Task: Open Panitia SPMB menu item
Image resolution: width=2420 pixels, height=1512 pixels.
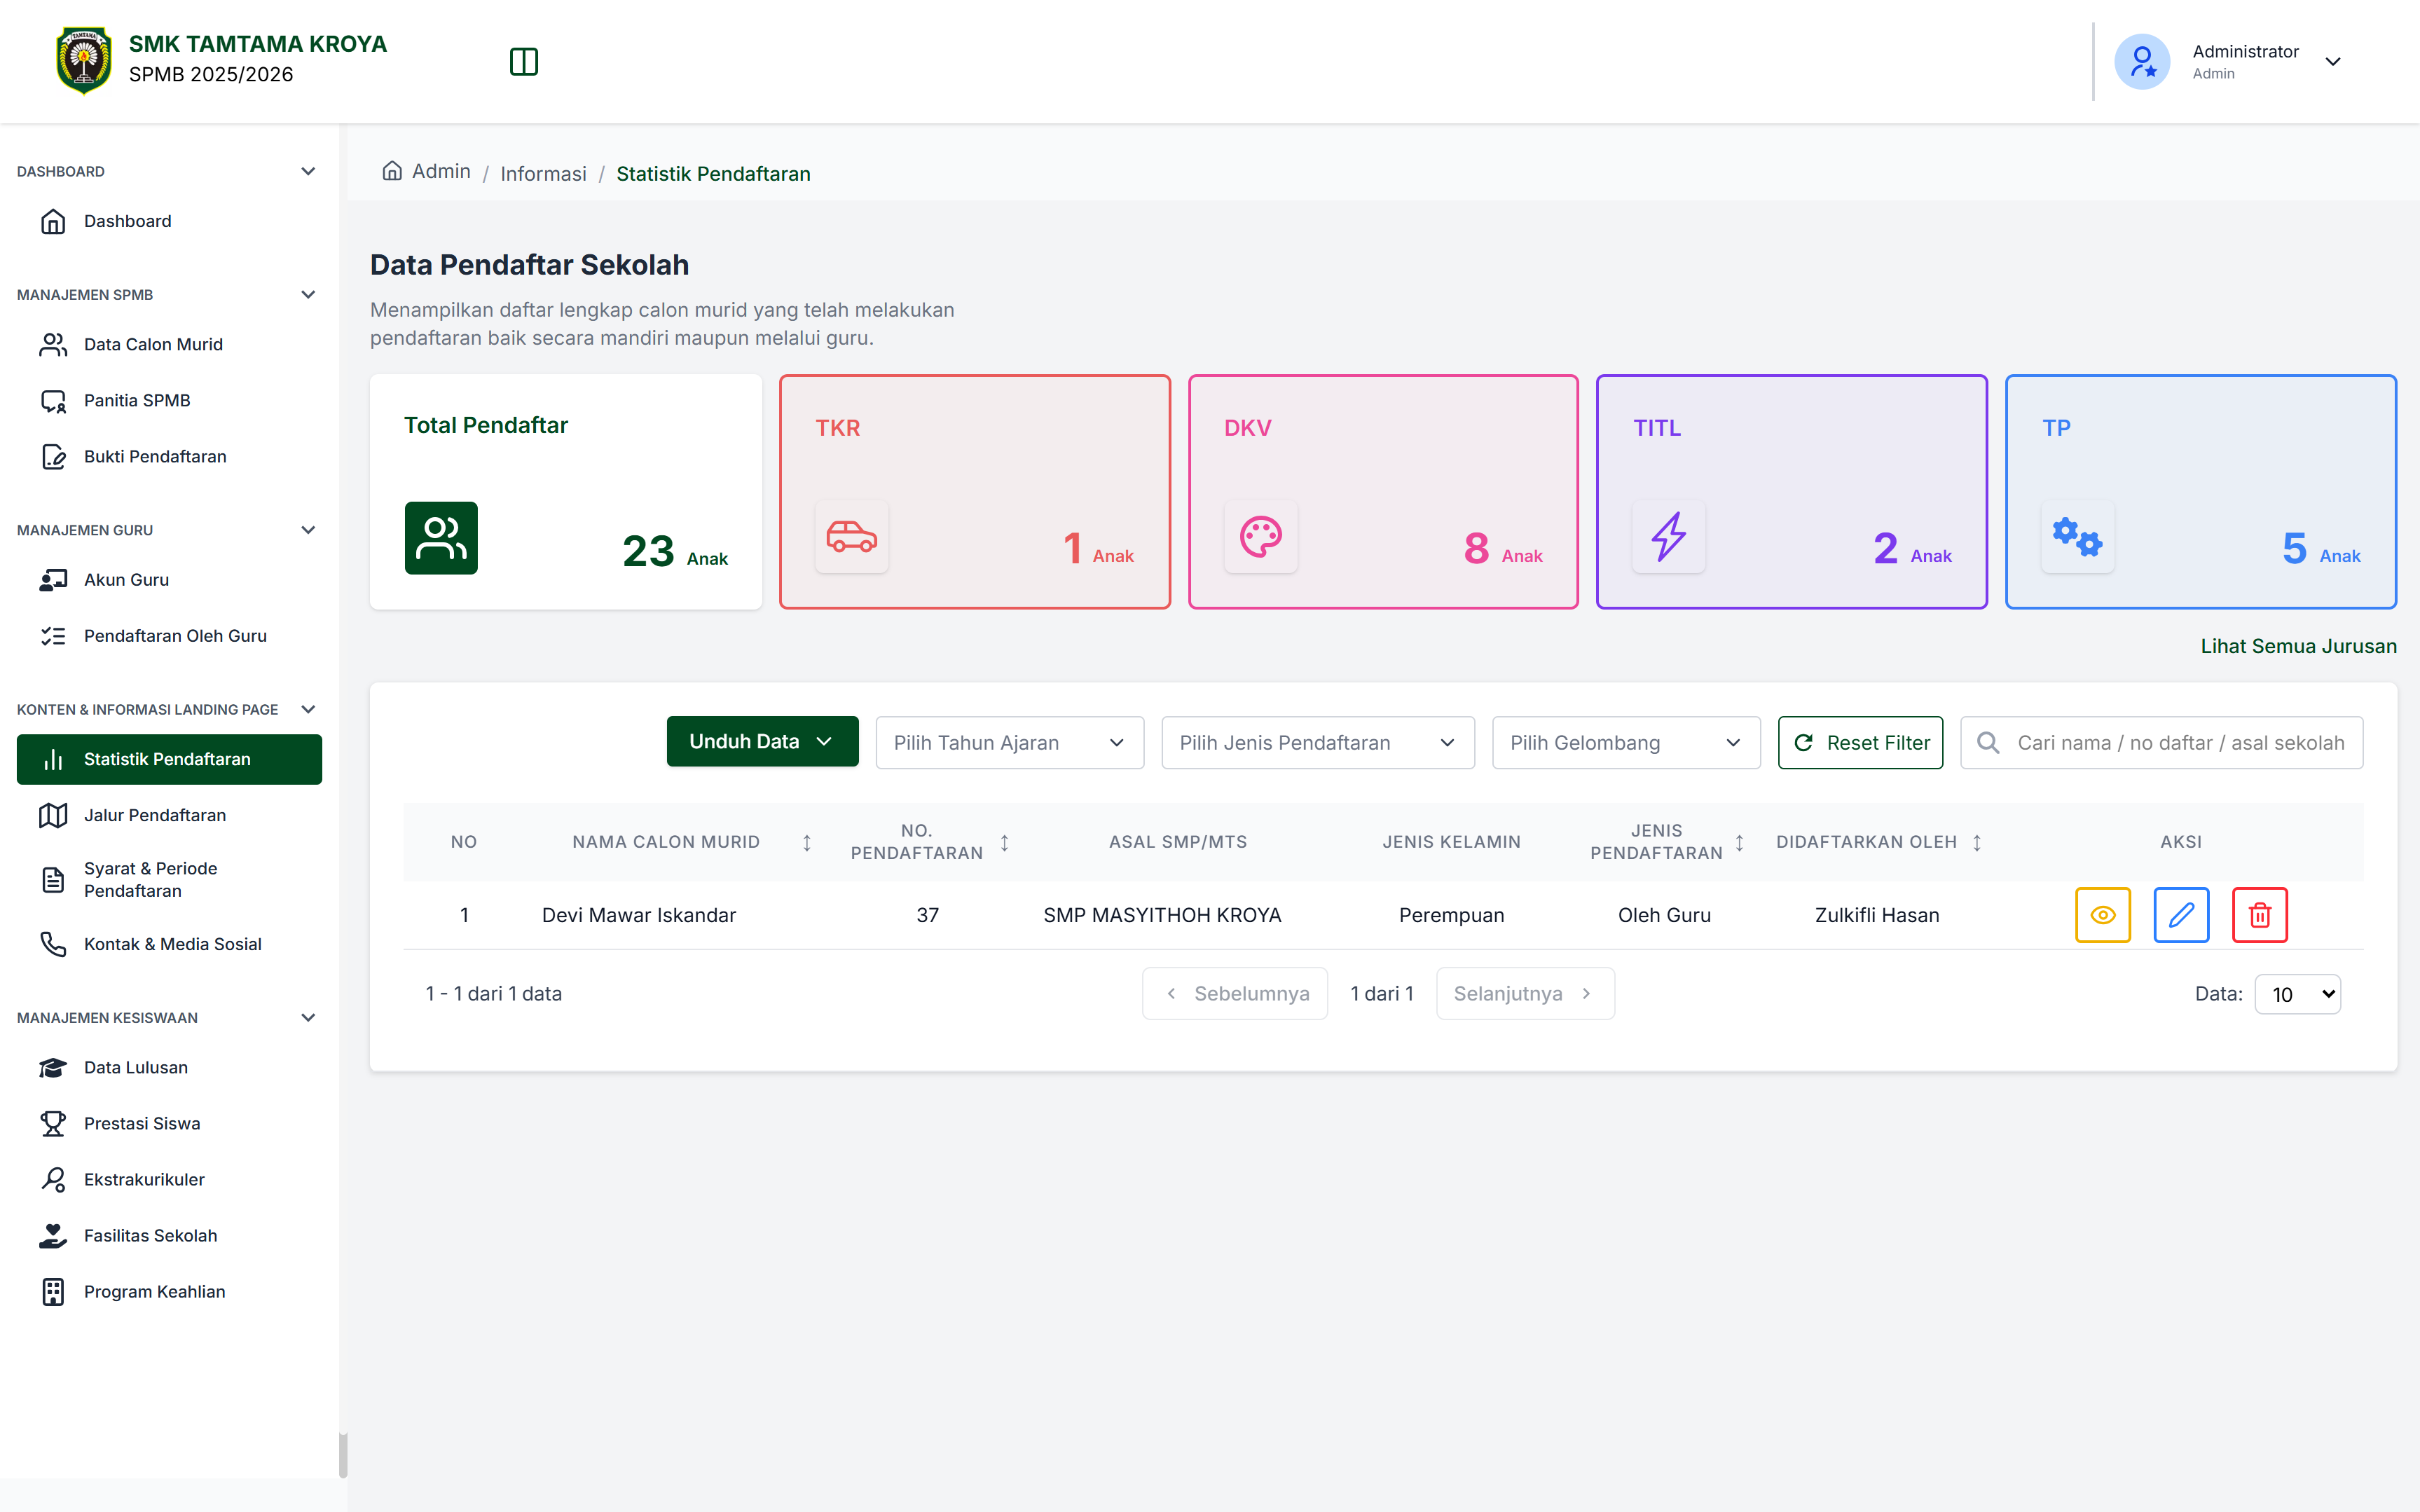Action: click(169, 400)
